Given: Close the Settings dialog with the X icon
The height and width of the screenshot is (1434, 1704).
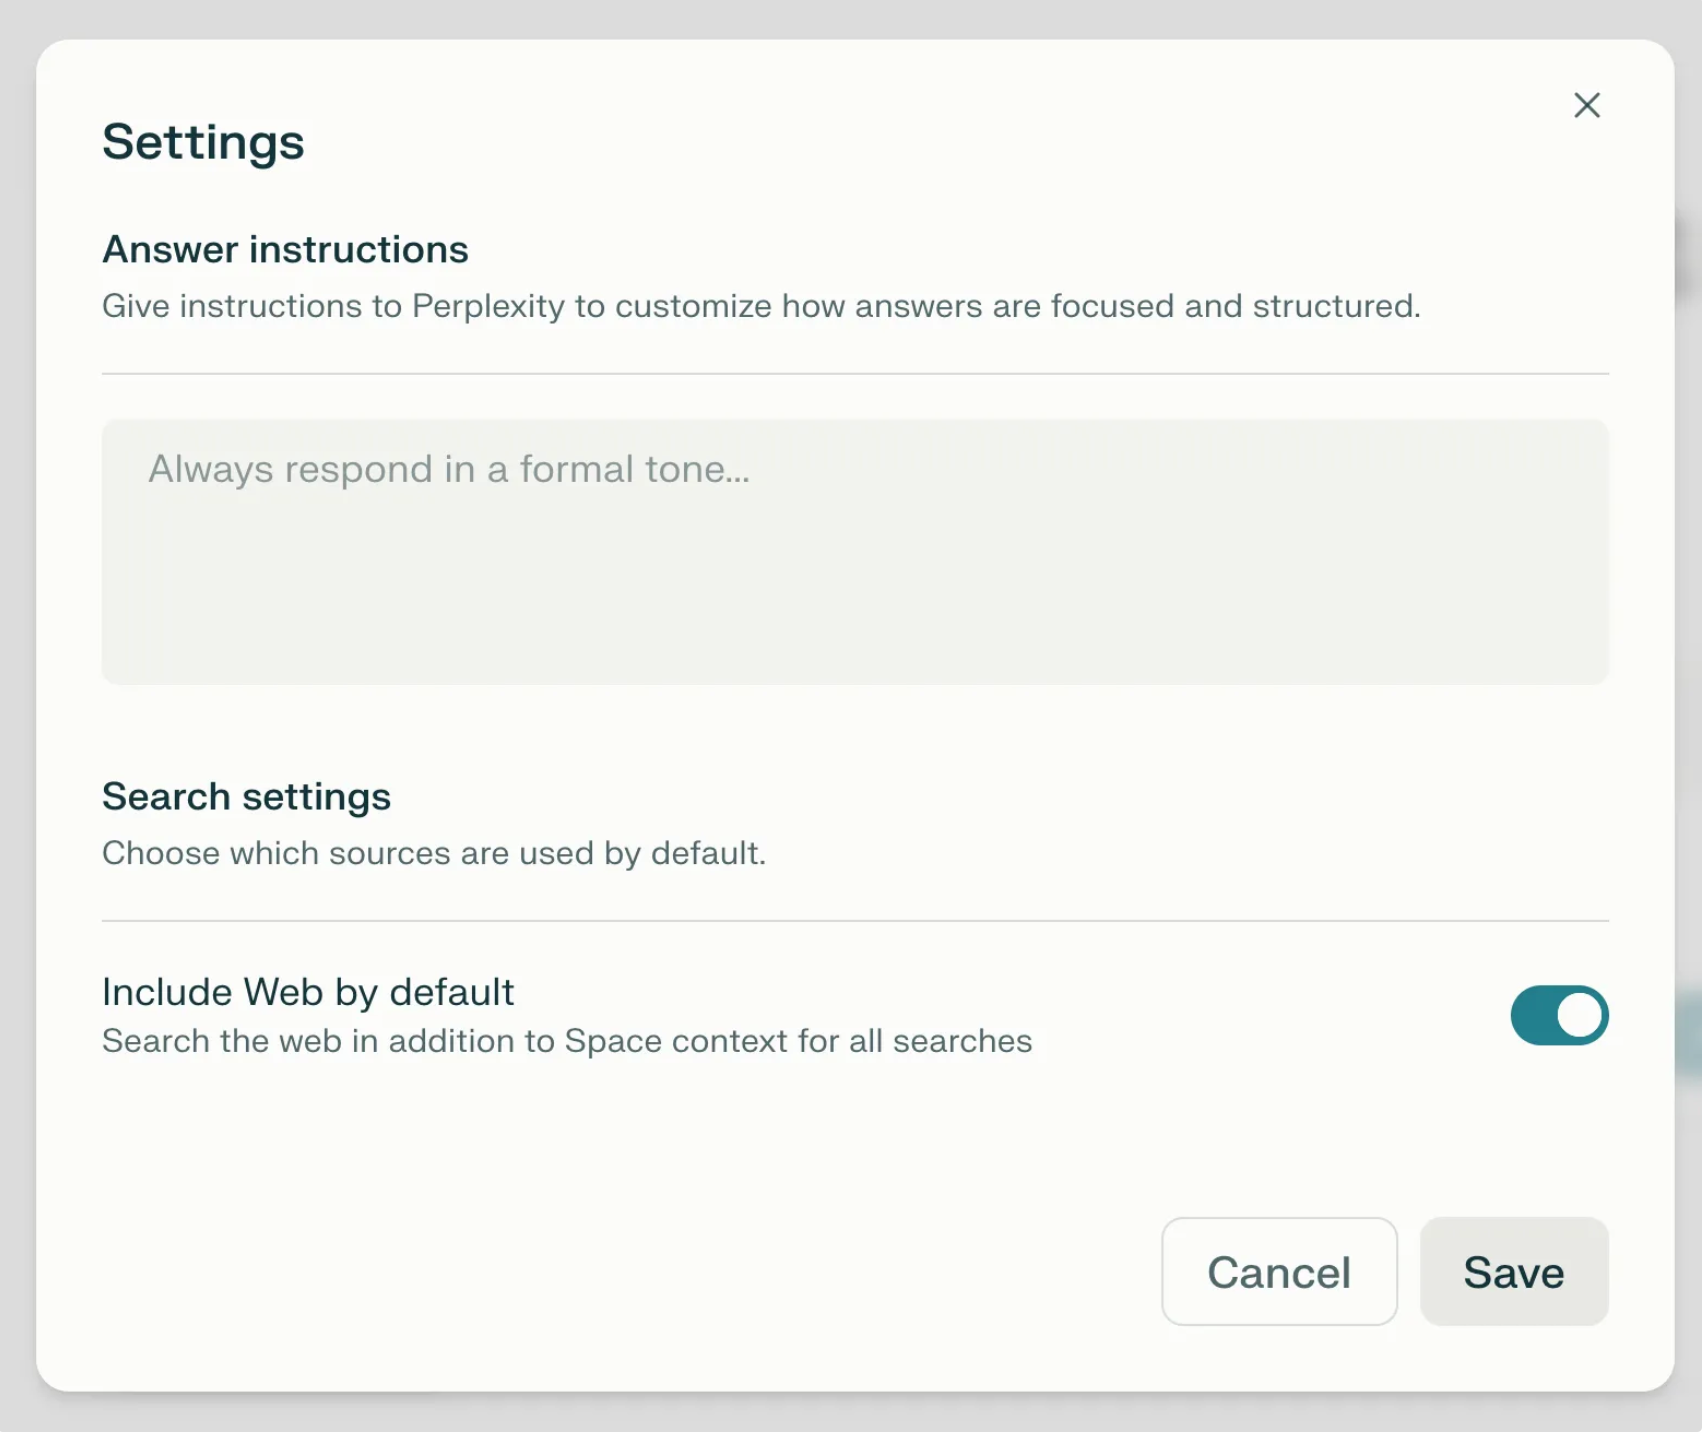Looking at the screenshot, I should (x=1588, y=105).
